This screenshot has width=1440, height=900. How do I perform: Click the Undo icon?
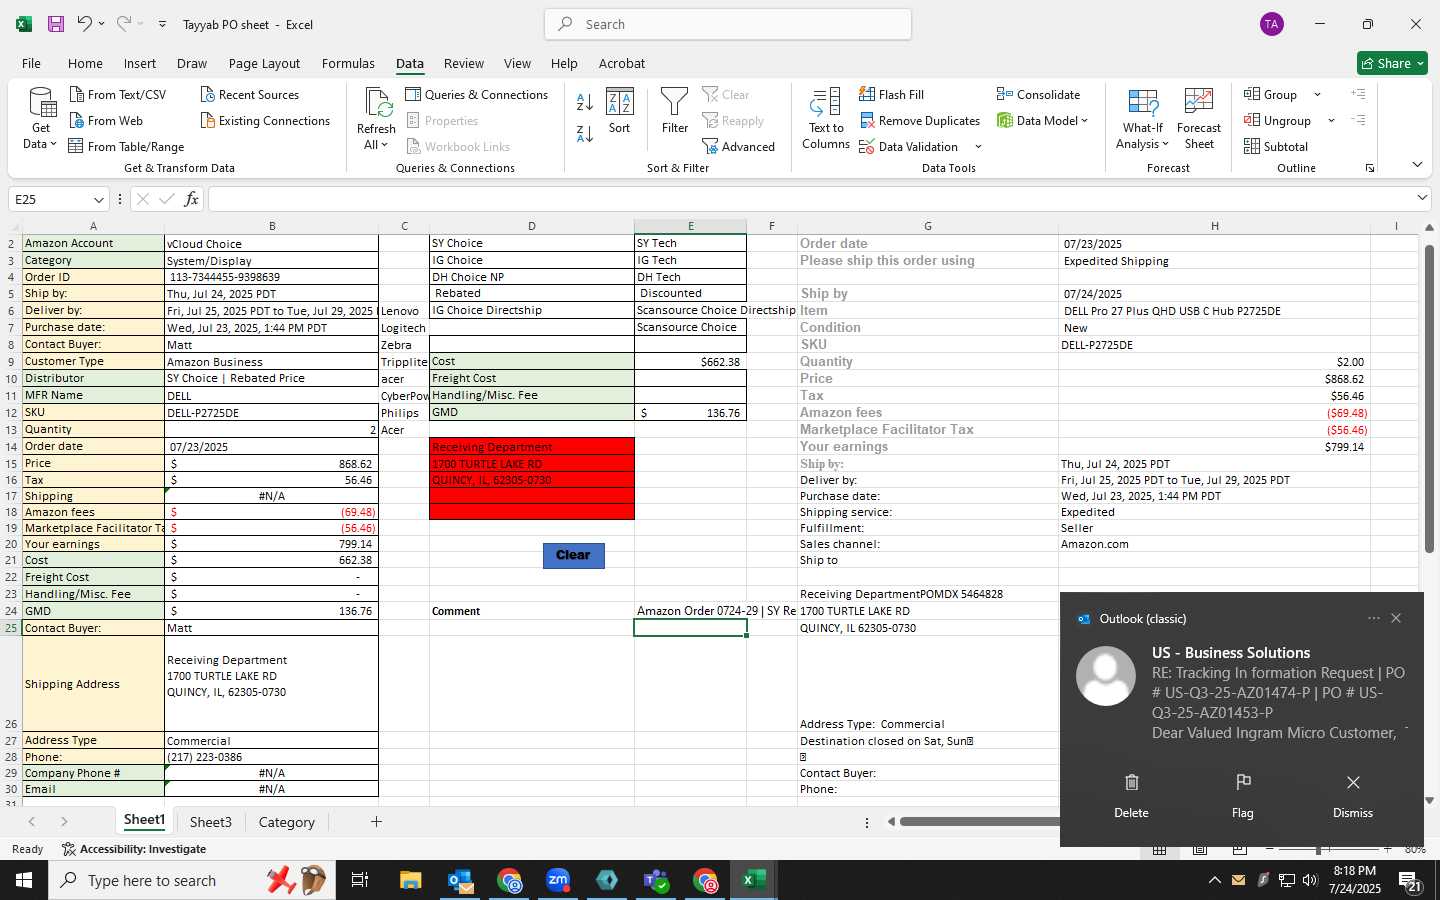coord(85,24)
